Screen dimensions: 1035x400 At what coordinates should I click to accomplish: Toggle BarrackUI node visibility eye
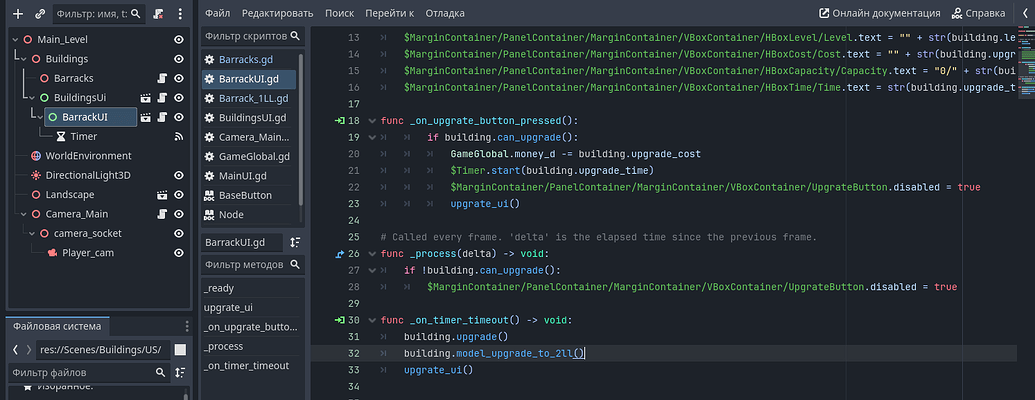point(178,117)
